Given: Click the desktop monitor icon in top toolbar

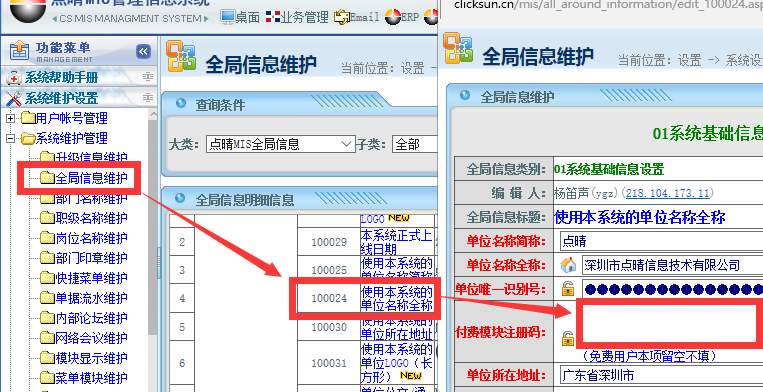Looking at the screenshot, I should [x=227, y=17].
